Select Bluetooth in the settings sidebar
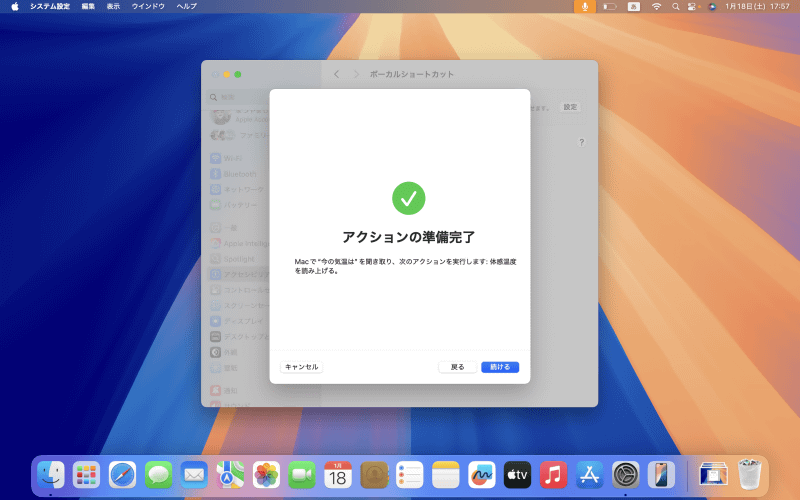Screen dimensions: 800x500 pyautogui.click(x=239, y=174)
